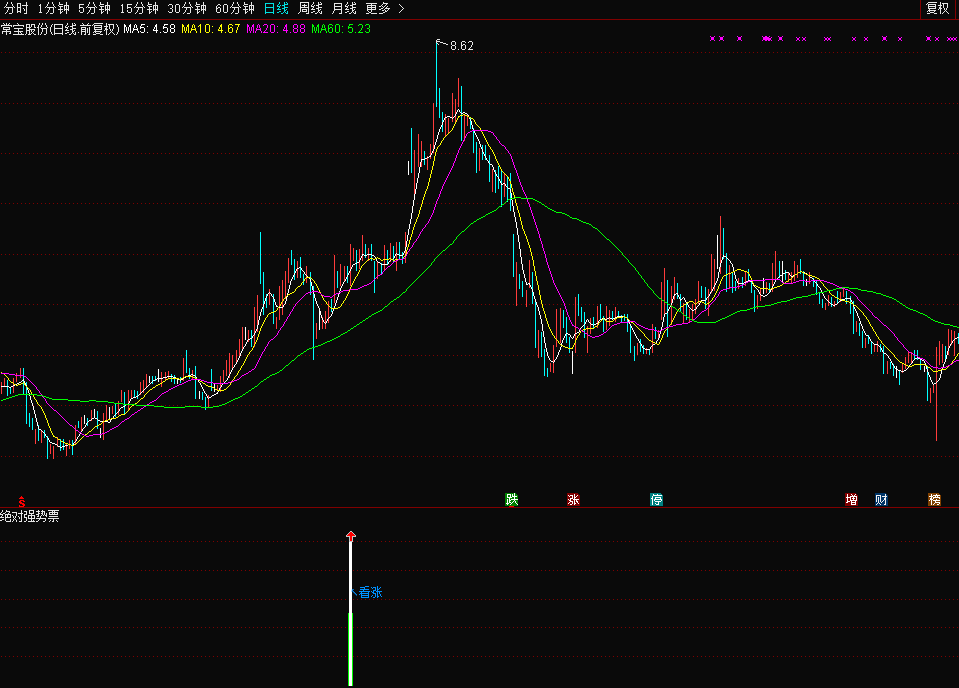Click the red up-arrow signal in indicator panel
The image size is (959, 688).
[x=350, y=537]
